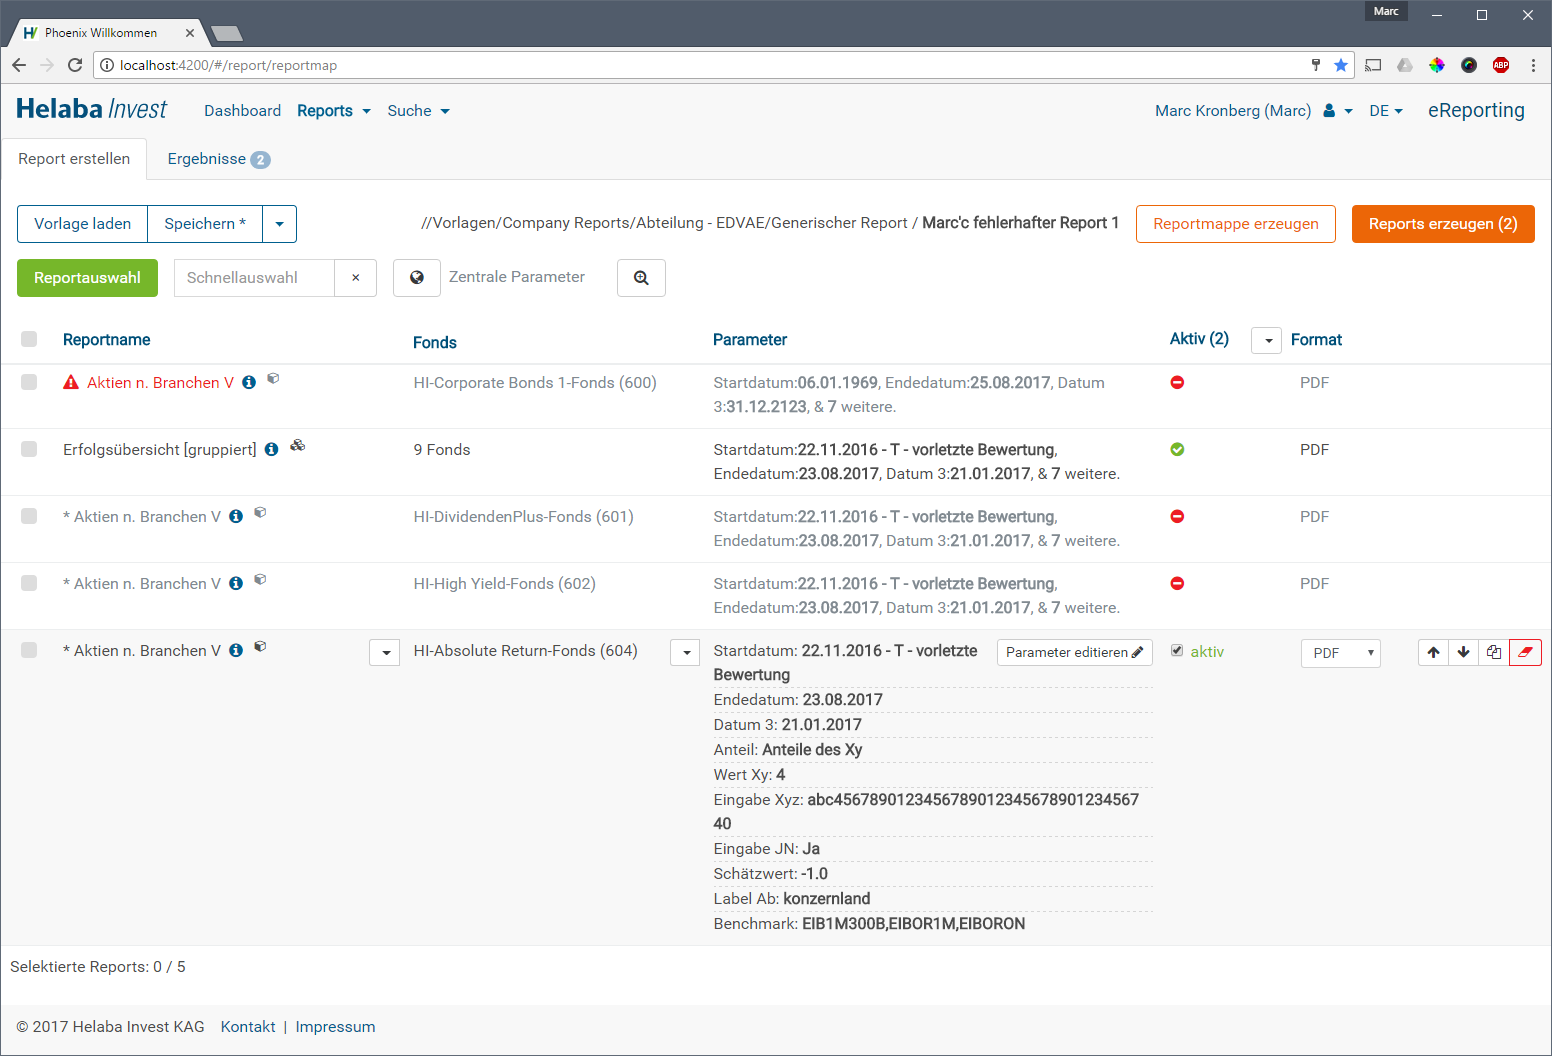Click Parameter editieren button
1552x1056 pixels.
pyautogui.click(x=1074, y=652)
